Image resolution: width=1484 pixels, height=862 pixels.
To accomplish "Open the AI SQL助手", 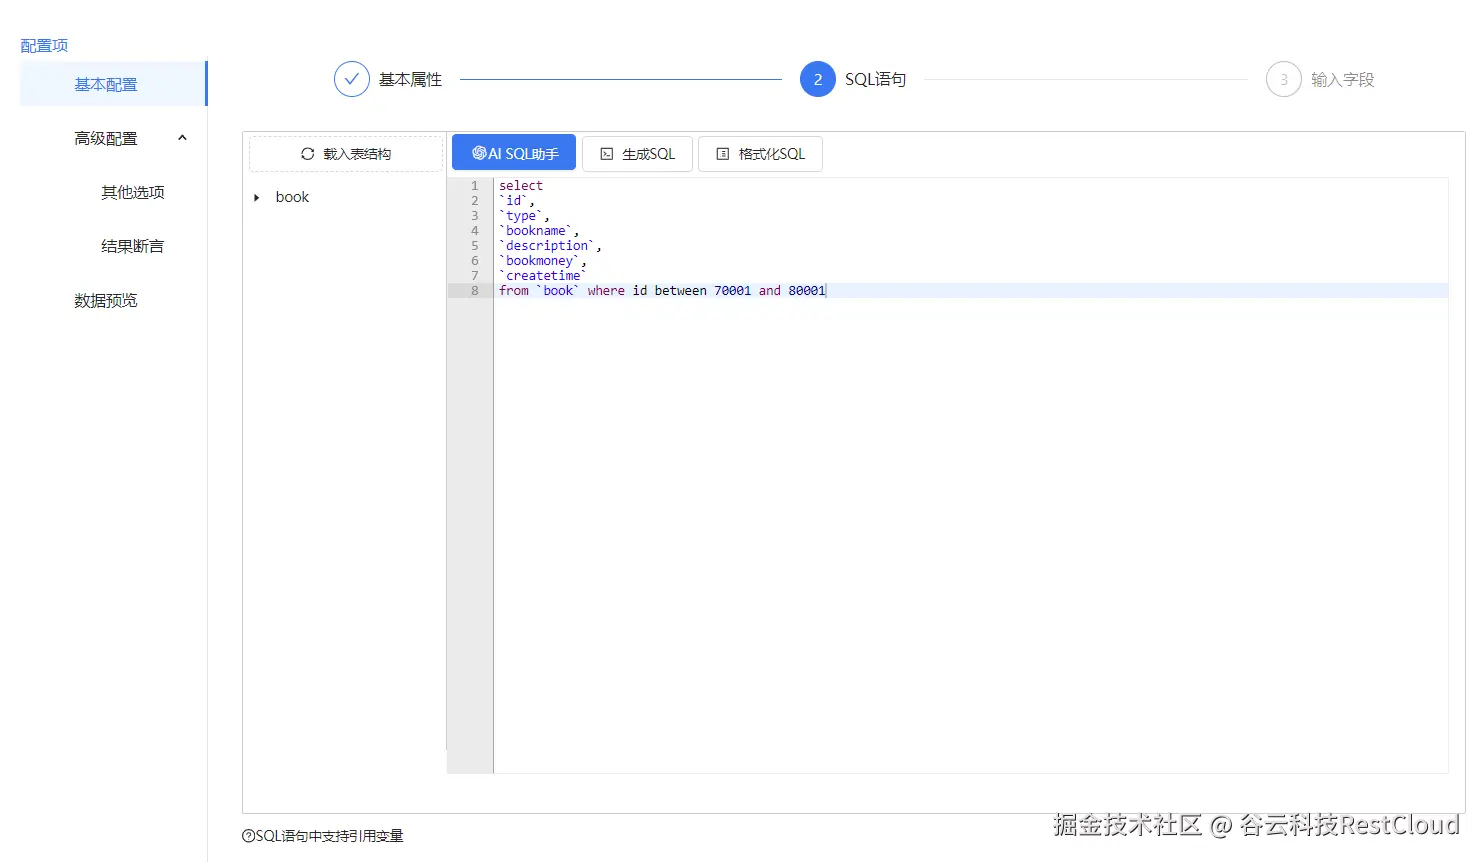I will [x=514, y=153].
